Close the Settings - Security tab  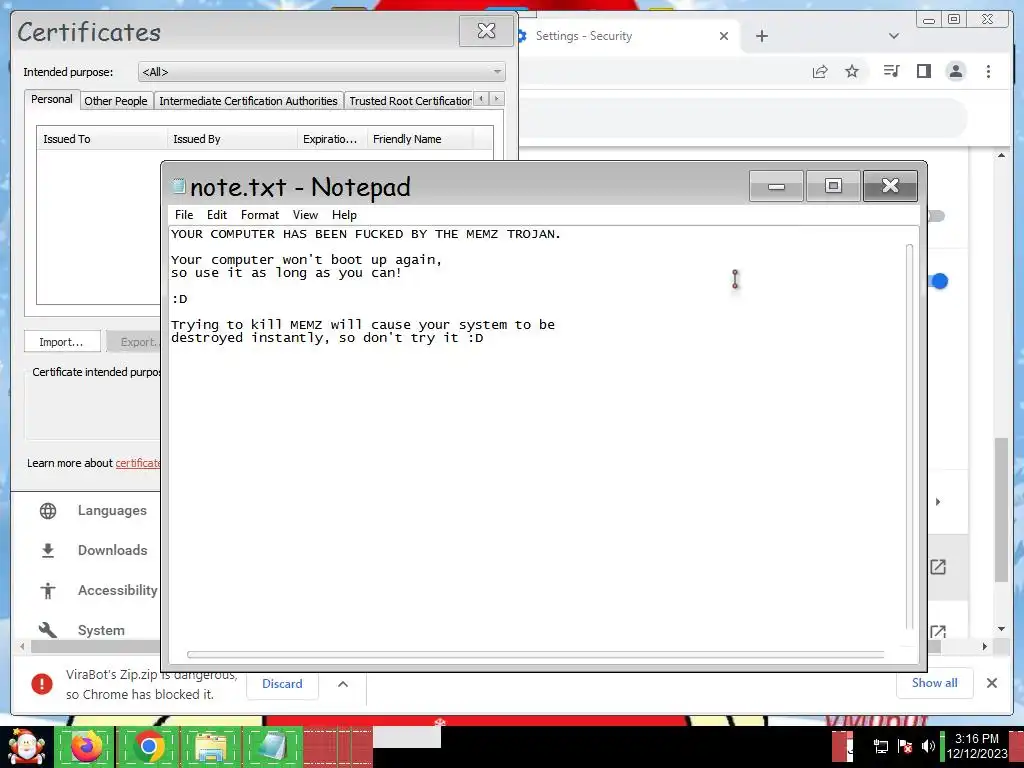pos(724,36)
